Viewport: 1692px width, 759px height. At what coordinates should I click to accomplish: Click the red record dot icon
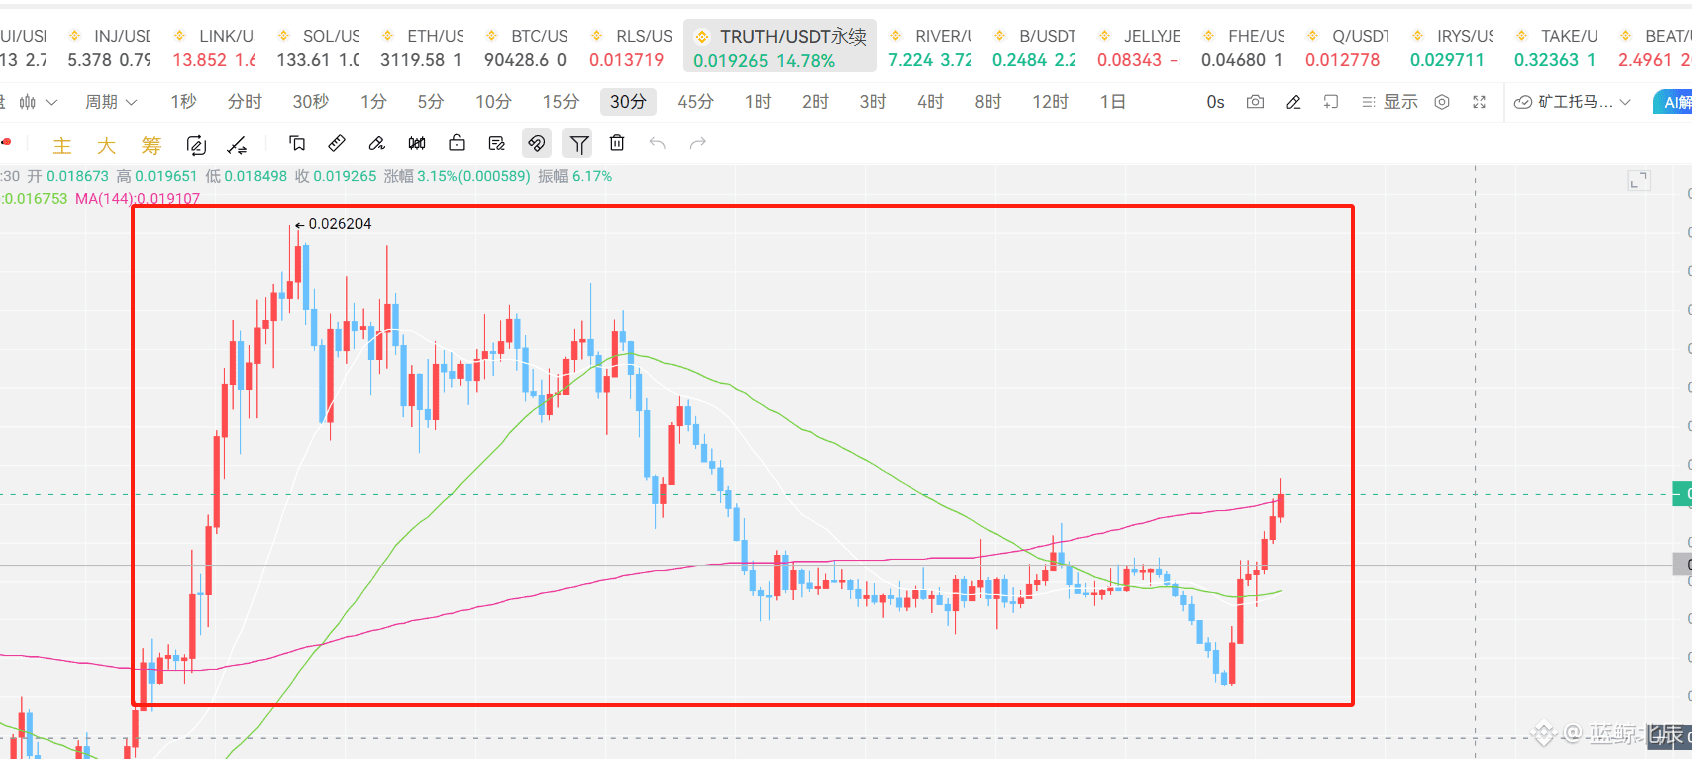click(6, 142)
